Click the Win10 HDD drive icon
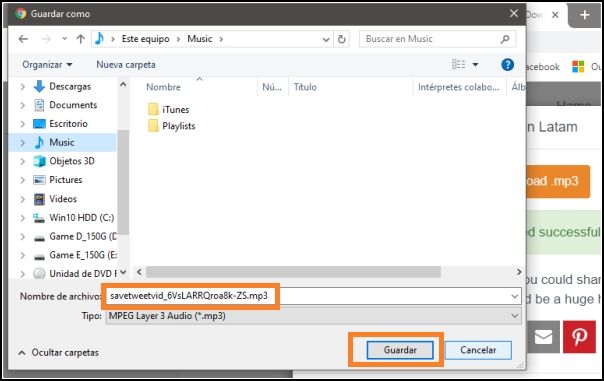Screen dimensions: 604x381 point(39,218)
